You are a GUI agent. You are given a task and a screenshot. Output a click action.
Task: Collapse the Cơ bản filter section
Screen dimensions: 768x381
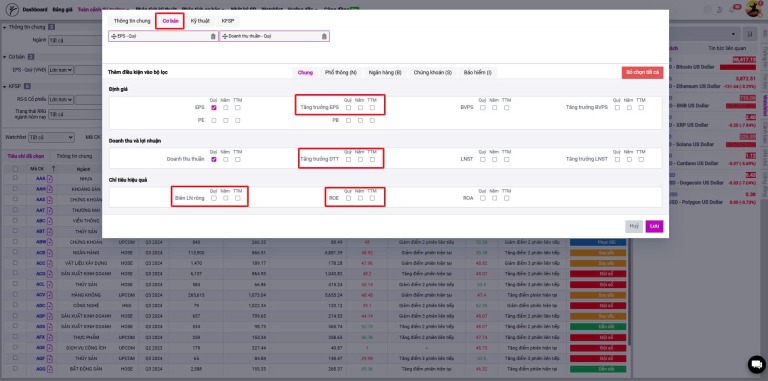tap(4, 57)
